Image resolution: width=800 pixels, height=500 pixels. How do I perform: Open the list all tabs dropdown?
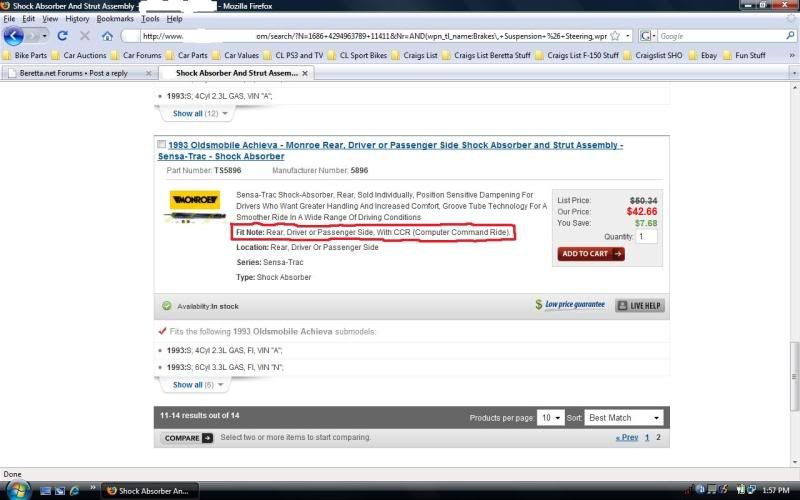coord(793,73)
